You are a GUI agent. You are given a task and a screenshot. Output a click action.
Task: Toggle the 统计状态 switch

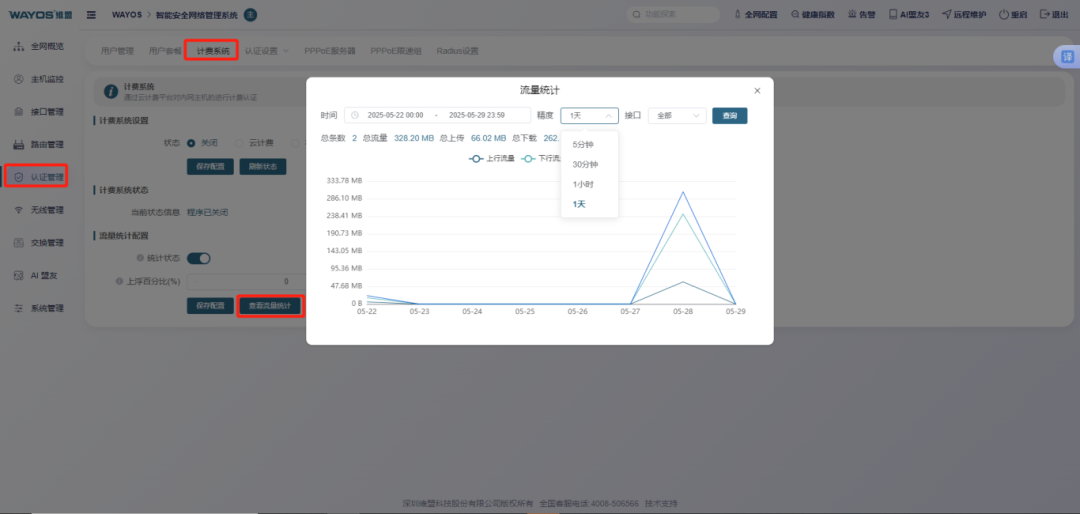(x=198, y=258)
